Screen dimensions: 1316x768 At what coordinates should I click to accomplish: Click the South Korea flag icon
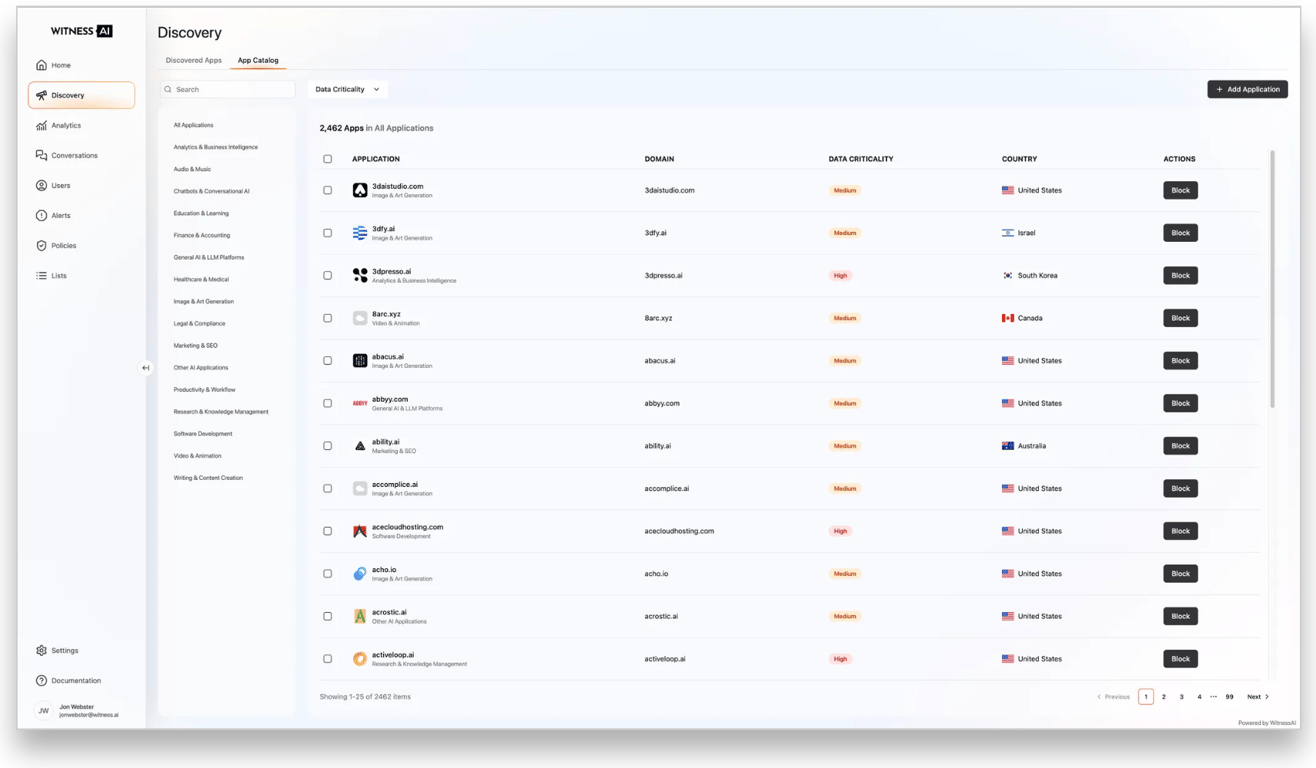[1008, 275]
